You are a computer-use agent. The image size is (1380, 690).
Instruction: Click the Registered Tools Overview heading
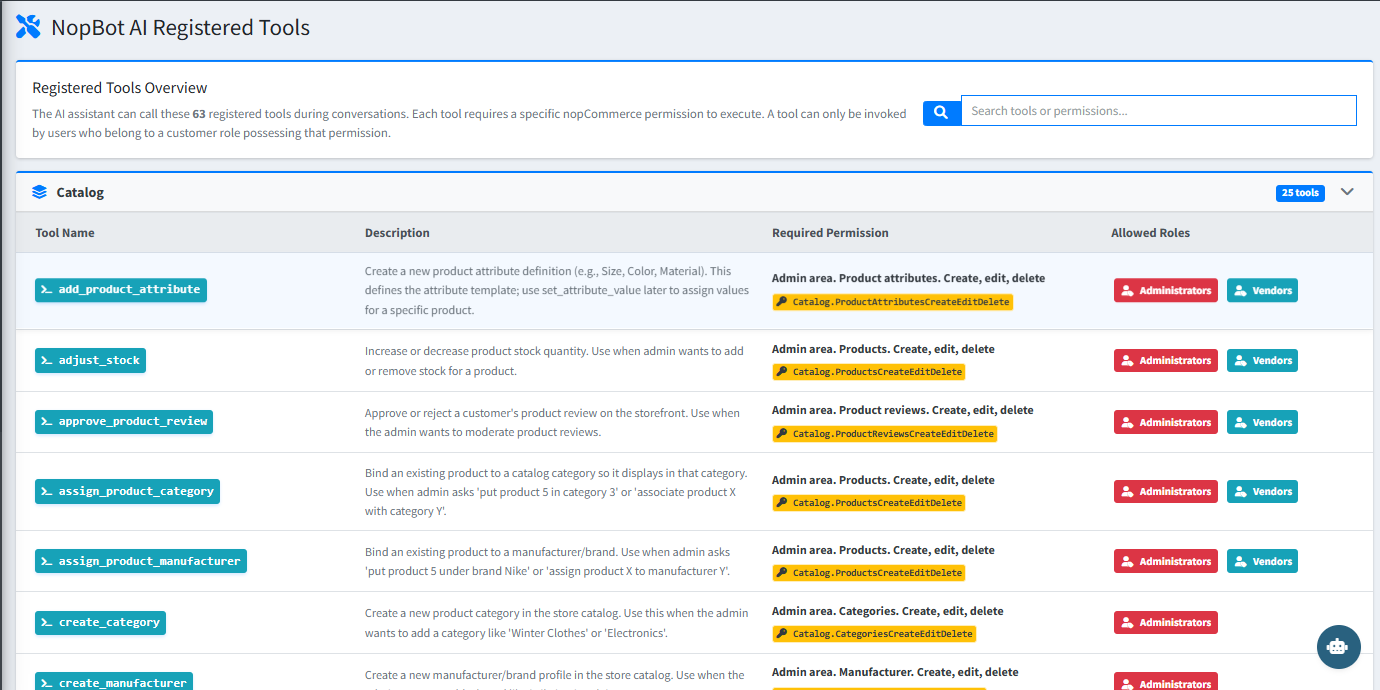tap(120, 88)
